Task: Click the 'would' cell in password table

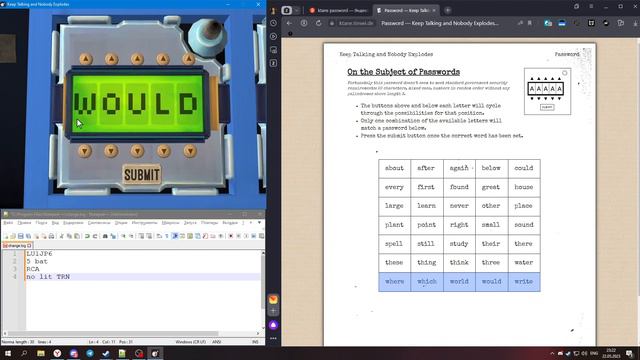Action: pyautogui.click(x=491, y=282)
